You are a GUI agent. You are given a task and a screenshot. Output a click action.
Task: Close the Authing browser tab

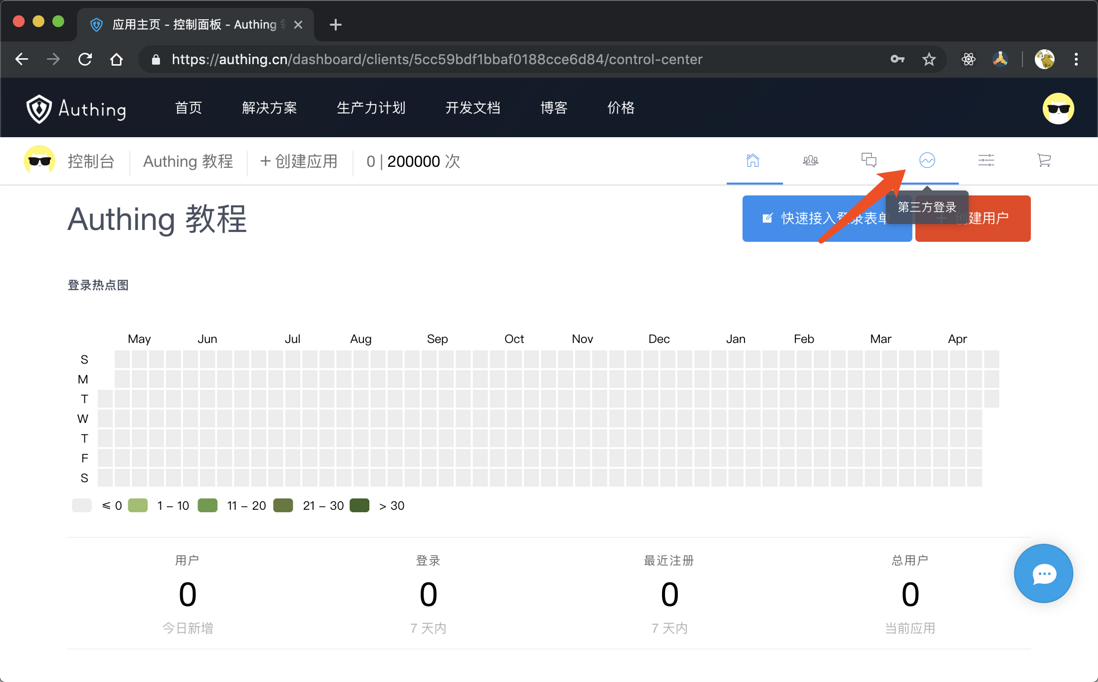pyautogui.click(x=298, y=25)
